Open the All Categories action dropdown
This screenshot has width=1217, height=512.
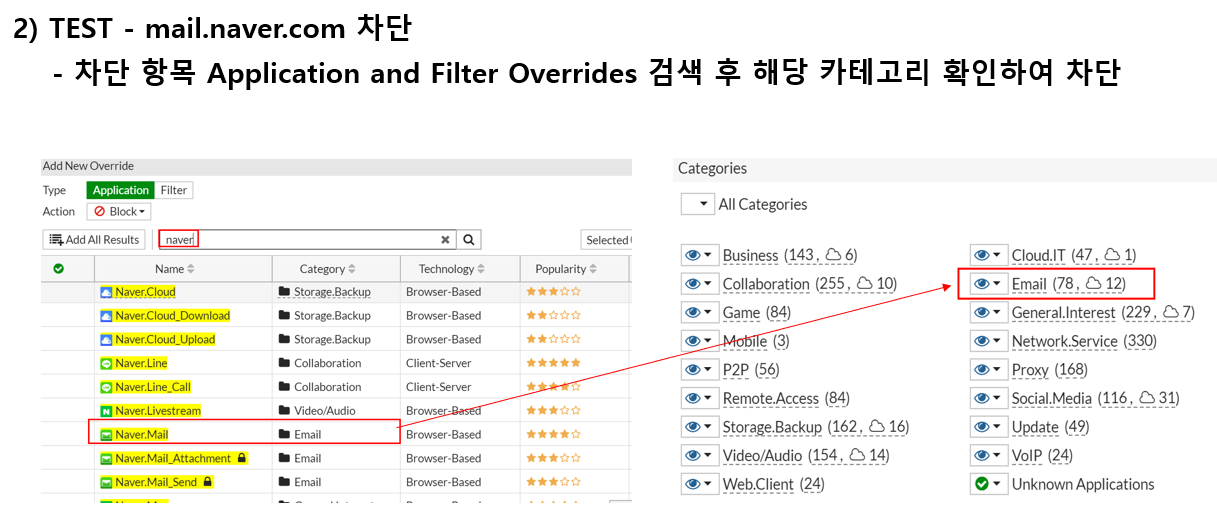coord(697,204)
